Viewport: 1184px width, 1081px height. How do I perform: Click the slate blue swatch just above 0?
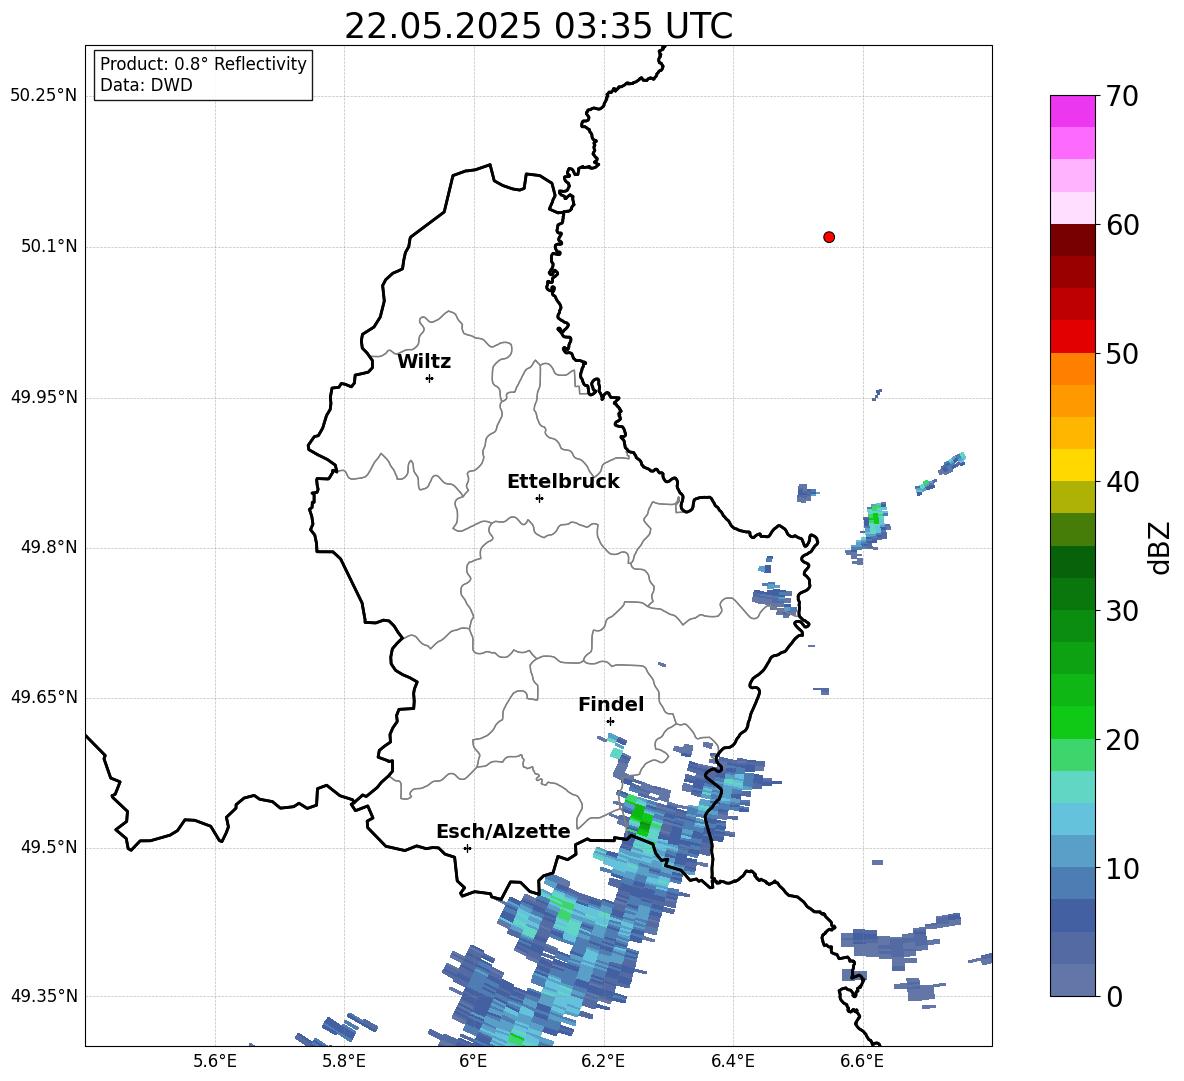pyautogui.click(x=1073, y=980)
